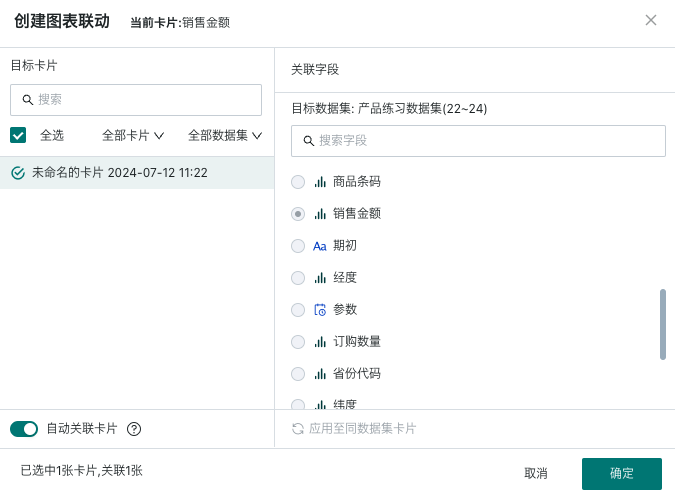Click the help icon beside 自动关联卡片
Image resolution: width=675 pixels, height=498 pixels.
[134, 429]
